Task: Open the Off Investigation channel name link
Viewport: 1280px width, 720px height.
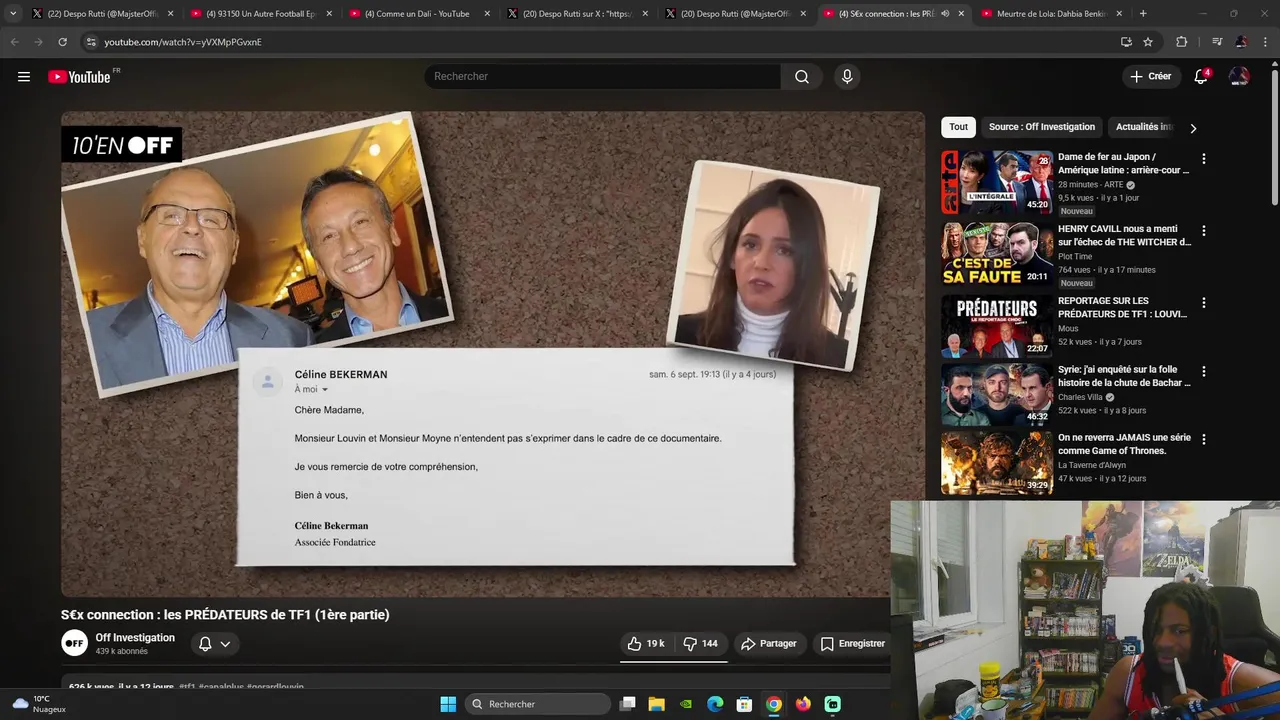Action: pyautogui.click(x=135, y=638)
